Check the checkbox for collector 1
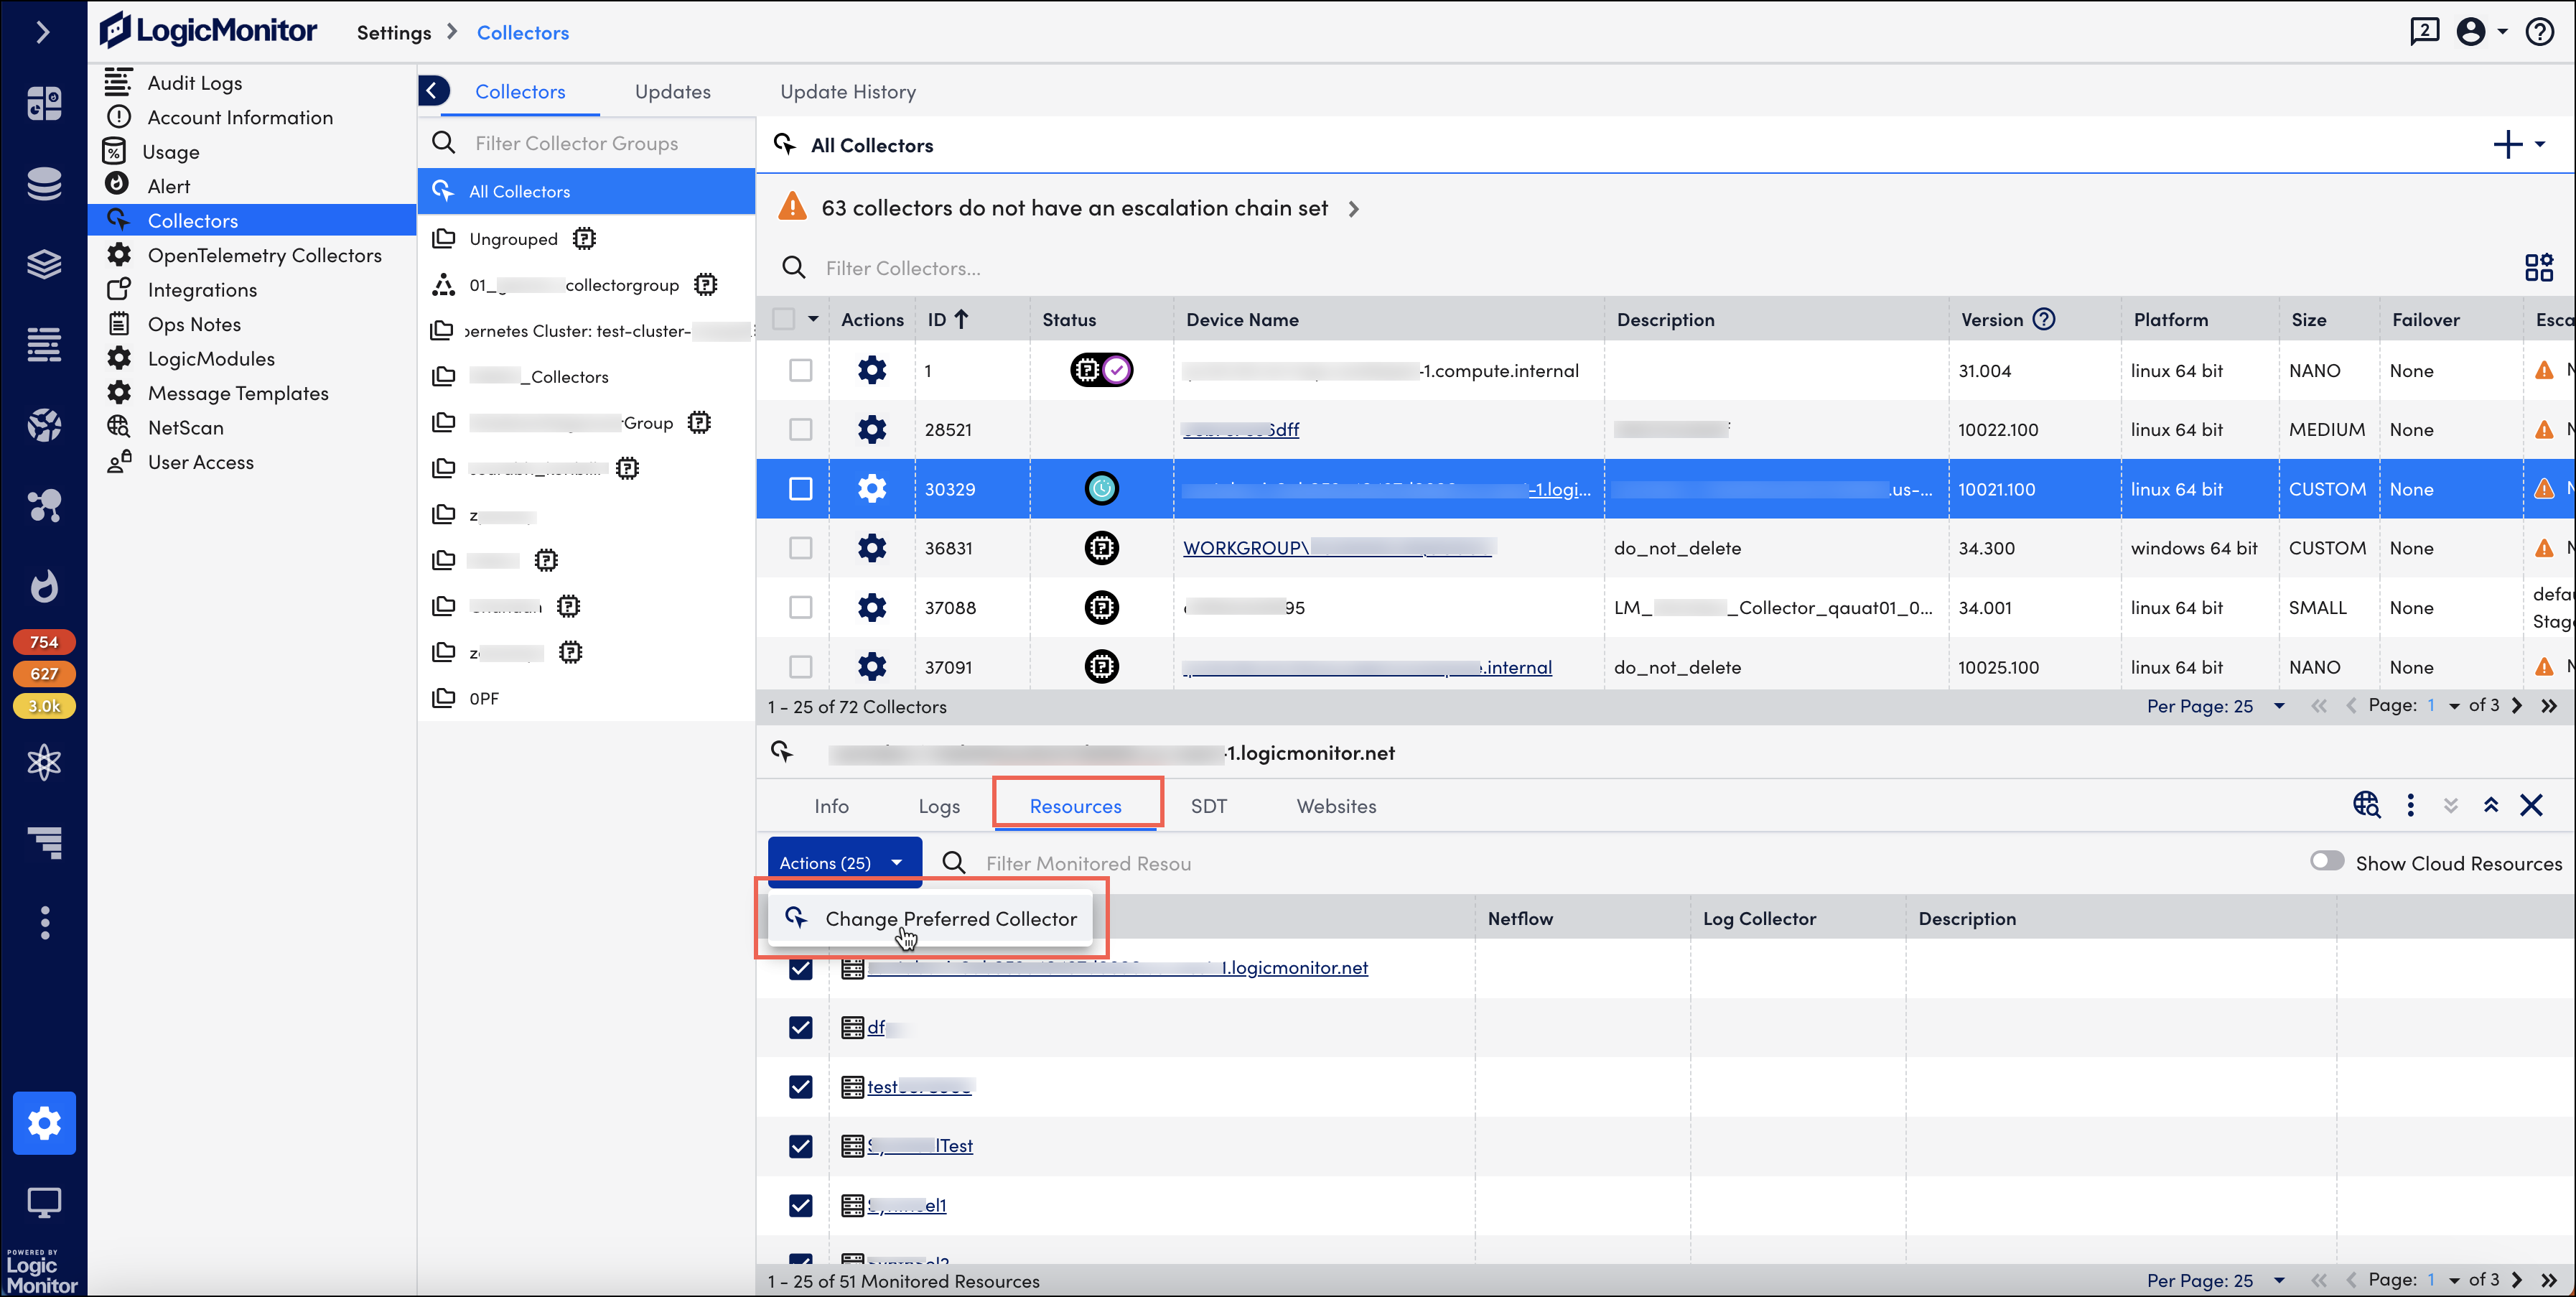The width and height of the screenshot is (2576, 1297). point(800,370)
